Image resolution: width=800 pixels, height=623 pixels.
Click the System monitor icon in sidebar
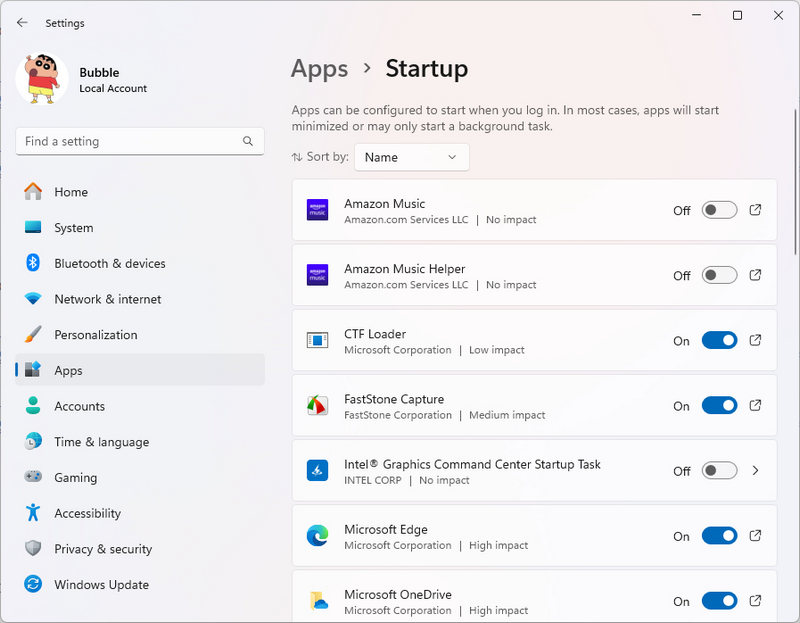tap(33, 227)
